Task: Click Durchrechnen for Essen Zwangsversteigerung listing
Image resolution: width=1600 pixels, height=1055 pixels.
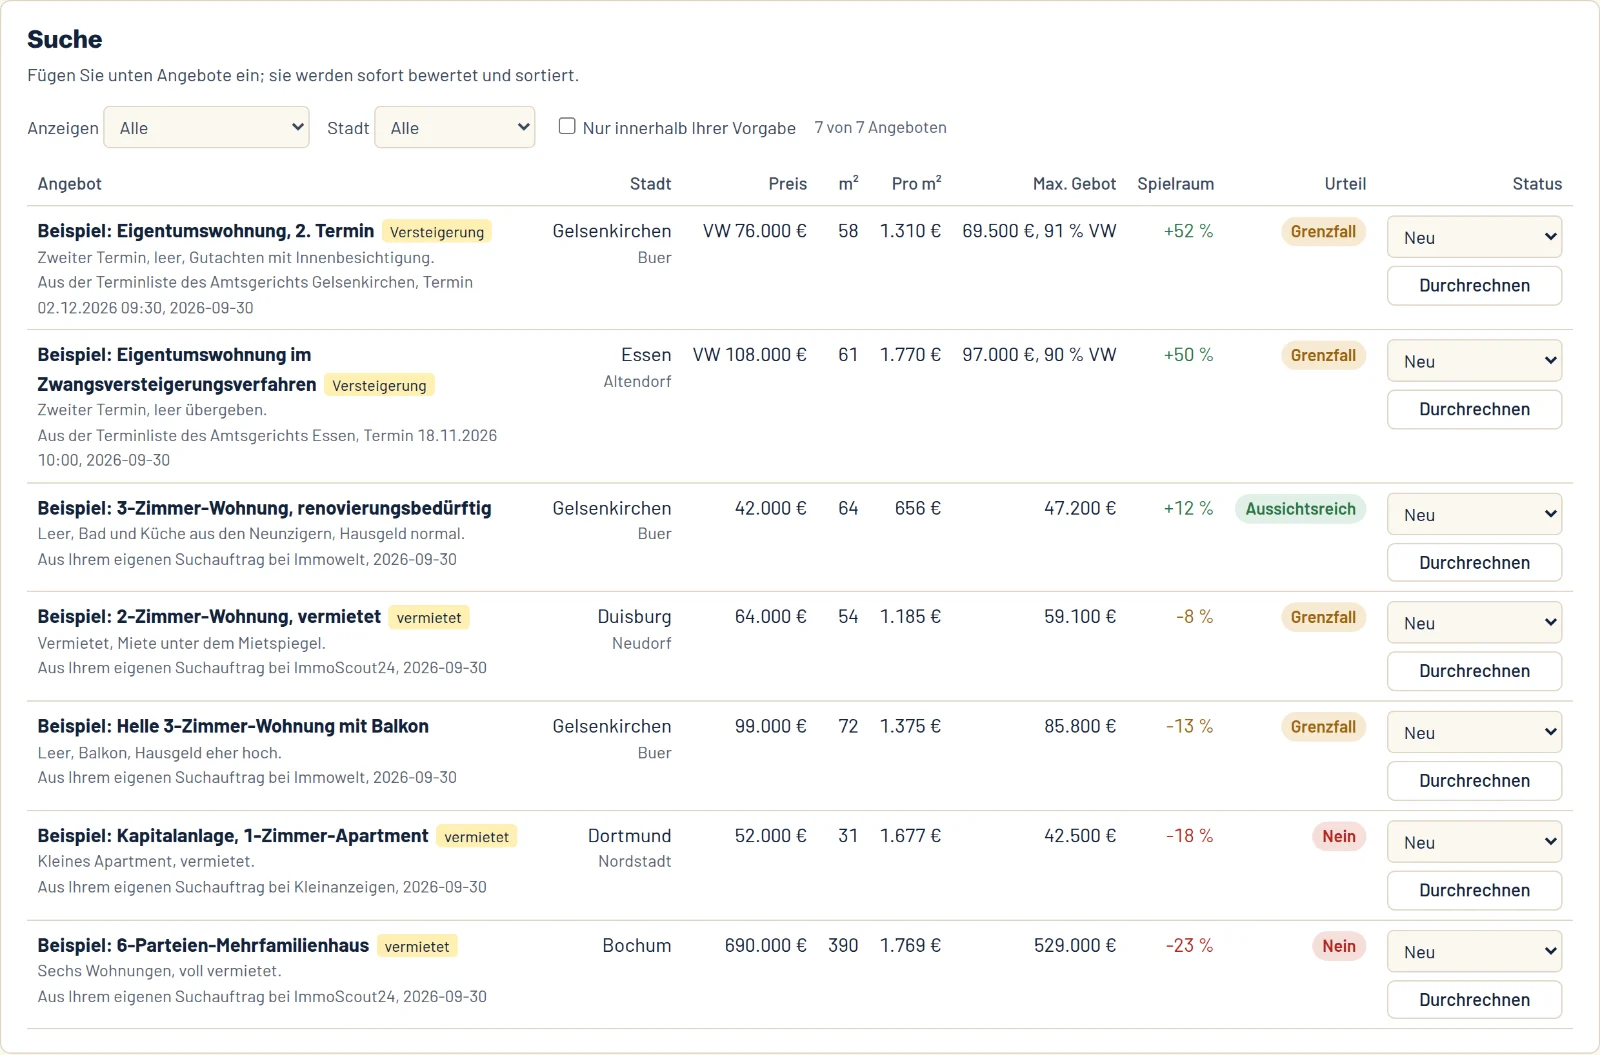Action: tap(1475, 410)
